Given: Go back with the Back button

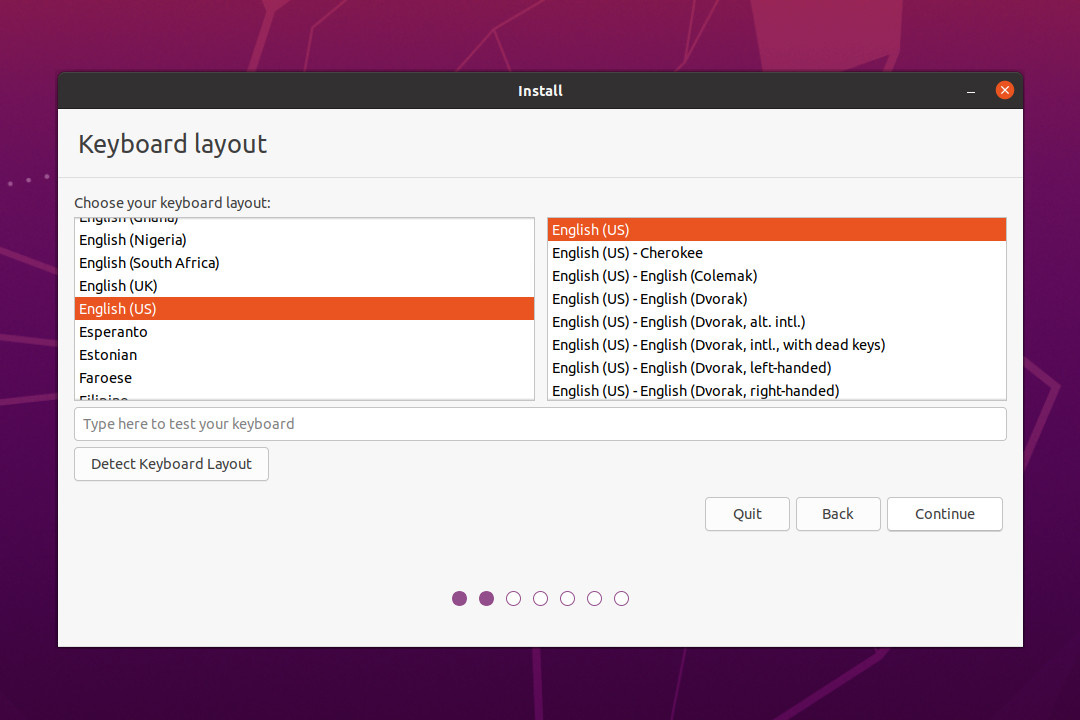Looking at the screenshot, I should click(x=838, y=514).
